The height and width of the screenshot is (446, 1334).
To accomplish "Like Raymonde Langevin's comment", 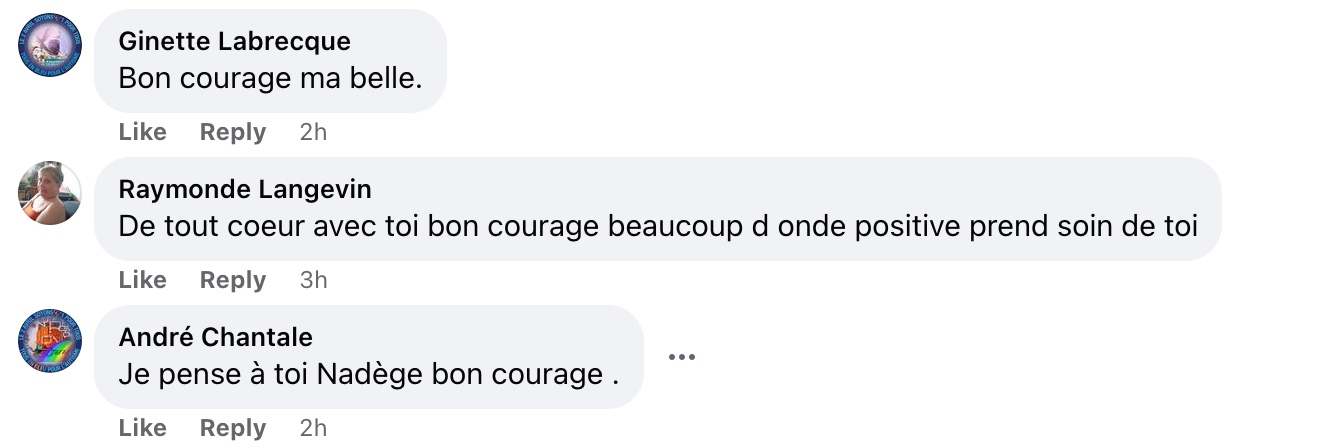I will [x=142, y=280].
